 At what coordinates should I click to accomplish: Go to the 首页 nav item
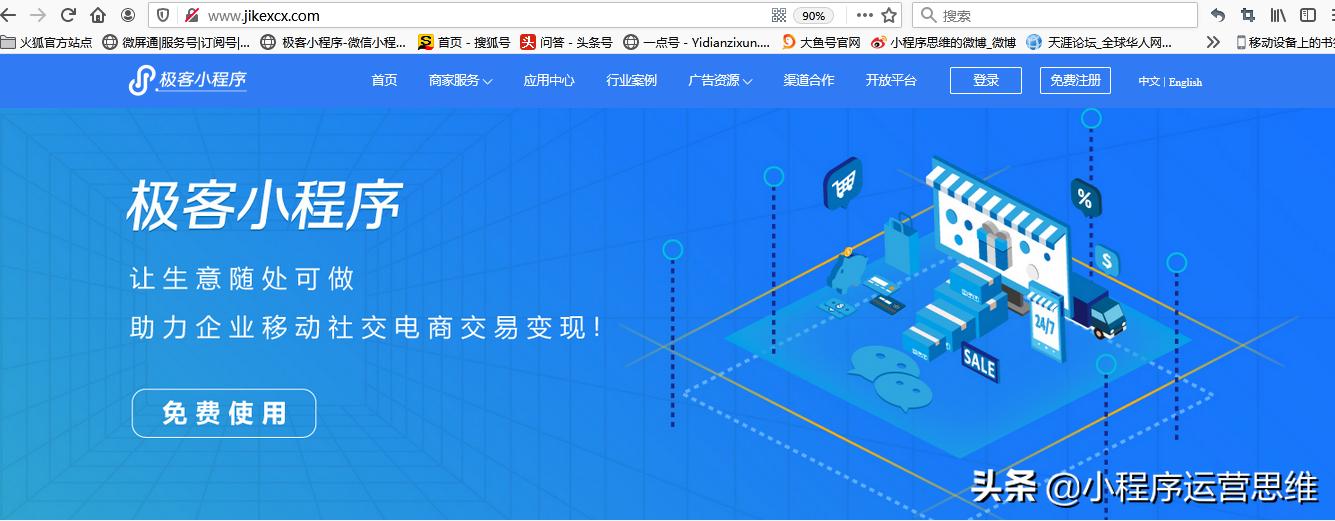coord(384,80)
